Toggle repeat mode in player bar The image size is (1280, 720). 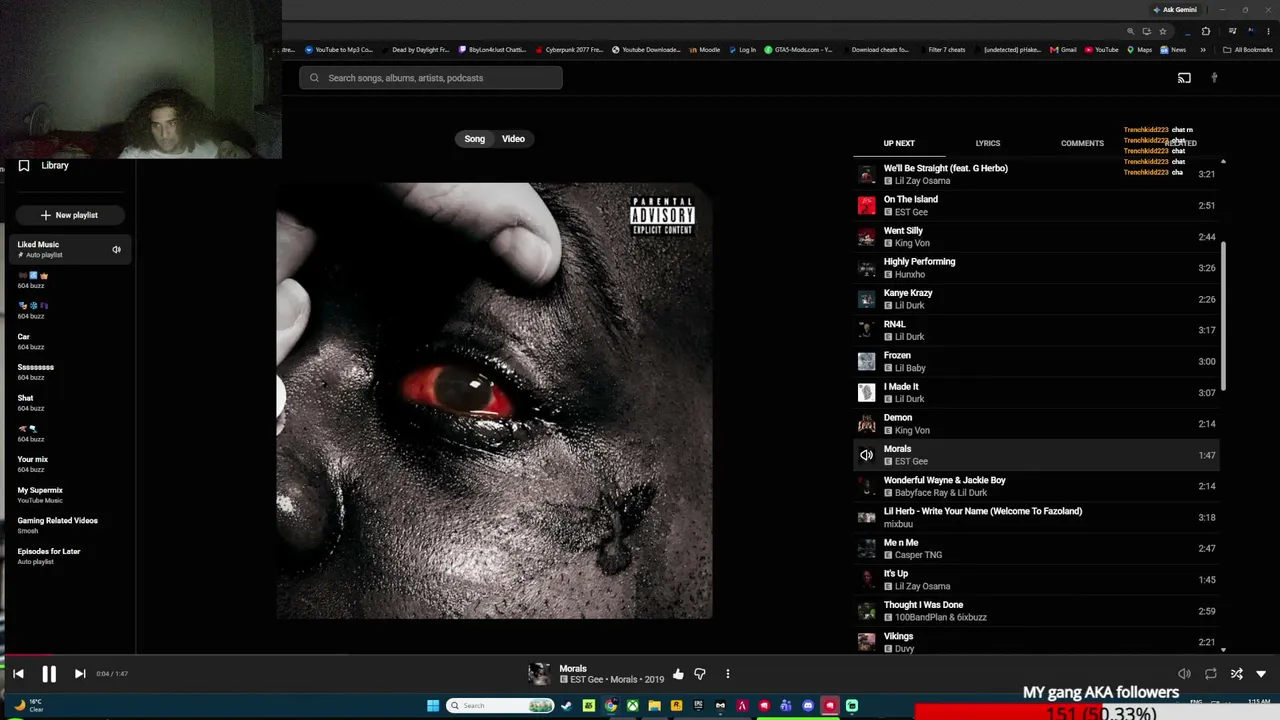tap(1210, 674)
